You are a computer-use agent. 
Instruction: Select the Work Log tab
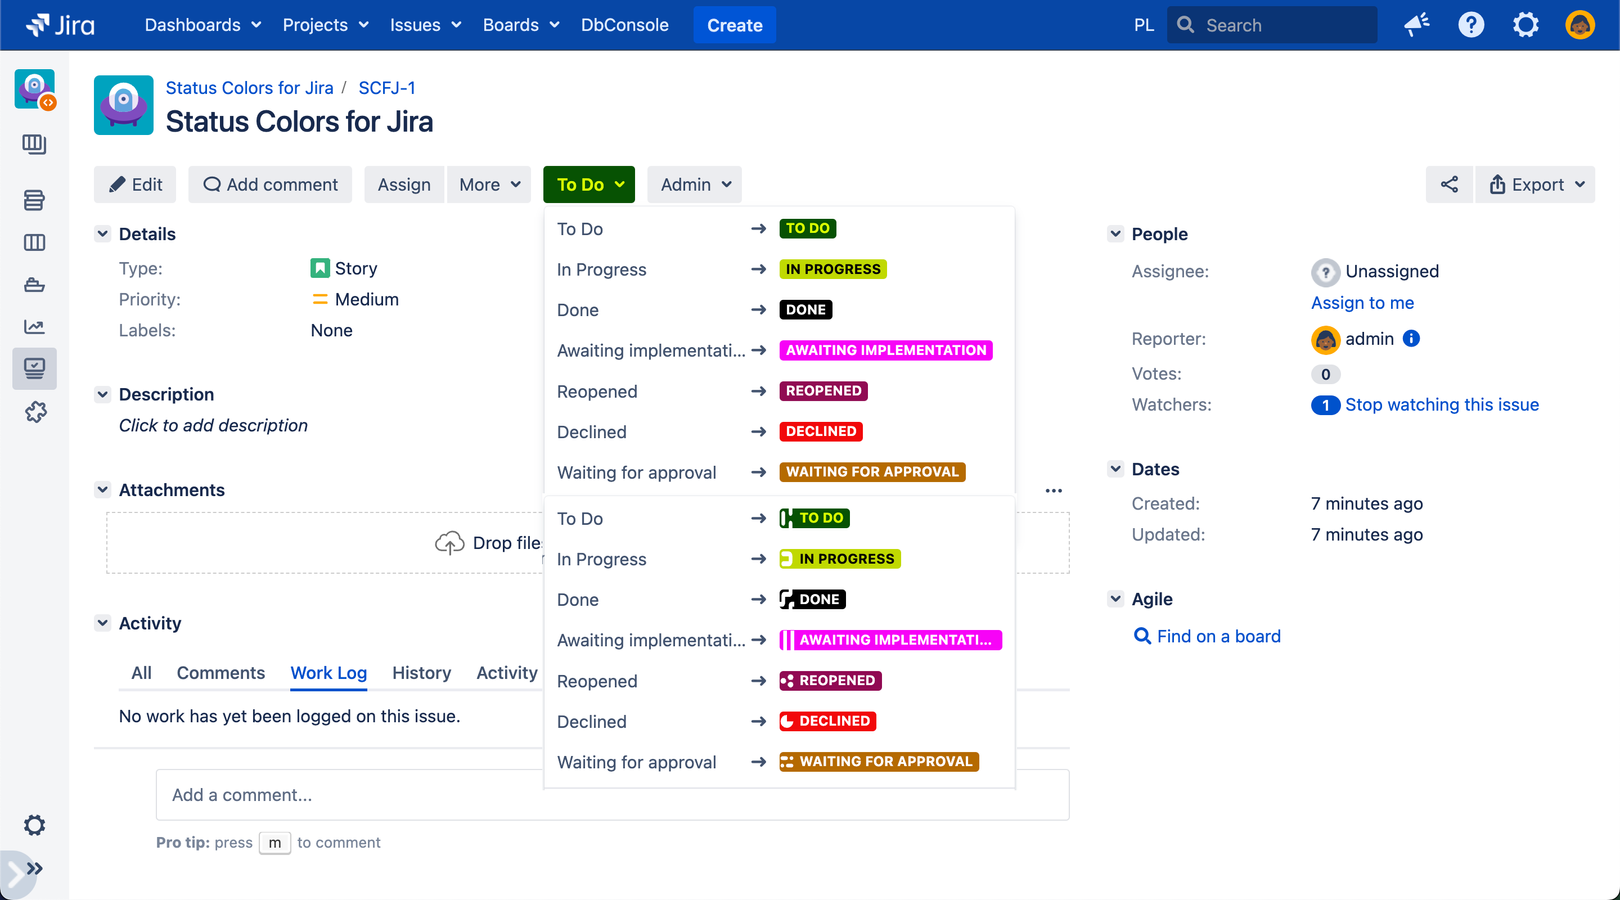(329, 673)
